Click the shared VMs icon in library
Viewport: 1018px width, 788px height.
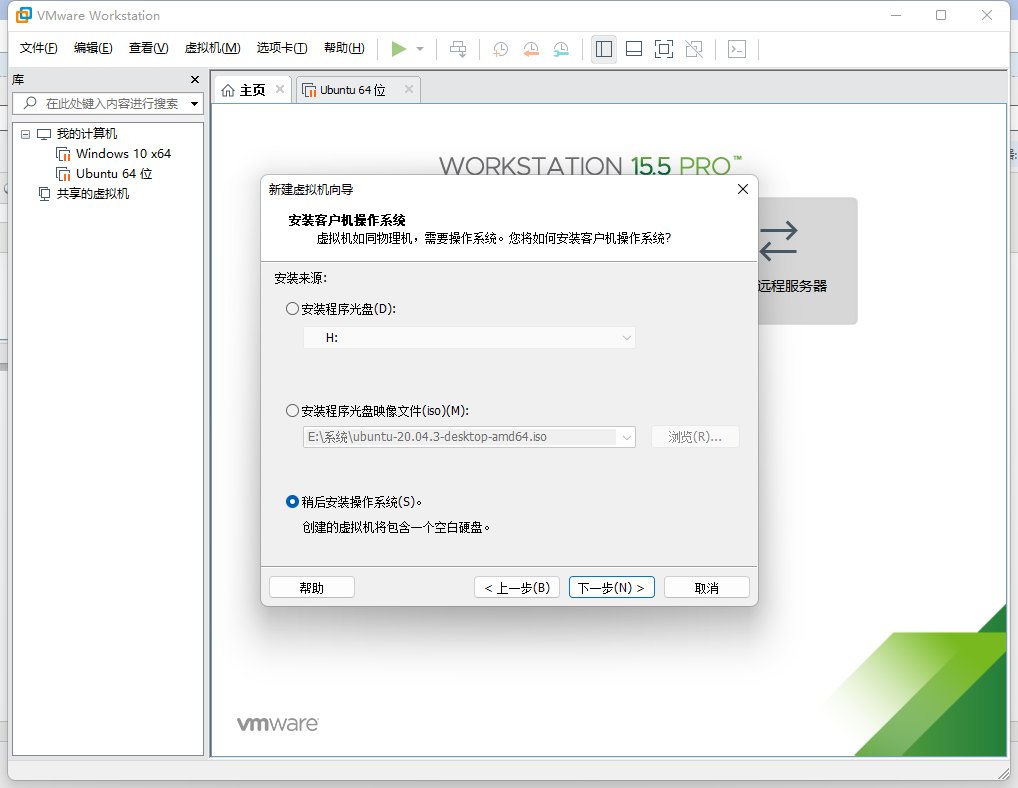pyautogui.click(x=44, y=194)
